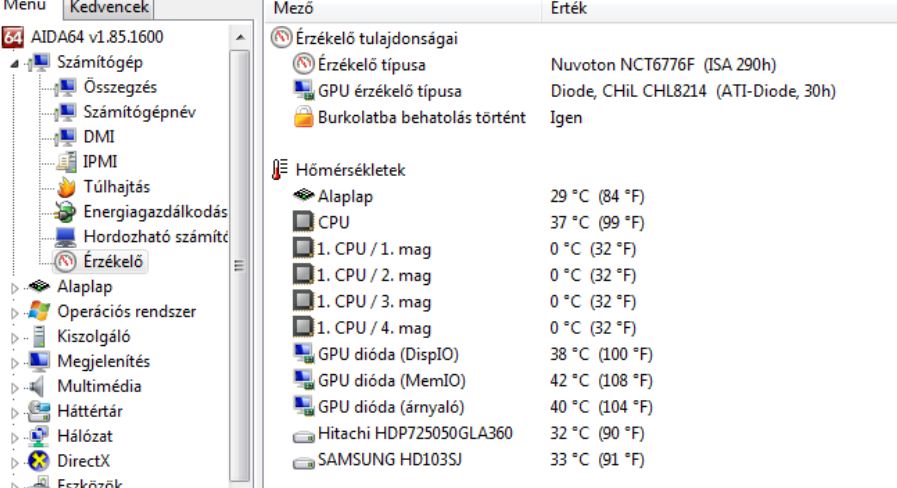Select the '1. CPU / 2. mag' row
Image resolution: width=897 pixels, height=488 pixels.
(x=374, y=276)
